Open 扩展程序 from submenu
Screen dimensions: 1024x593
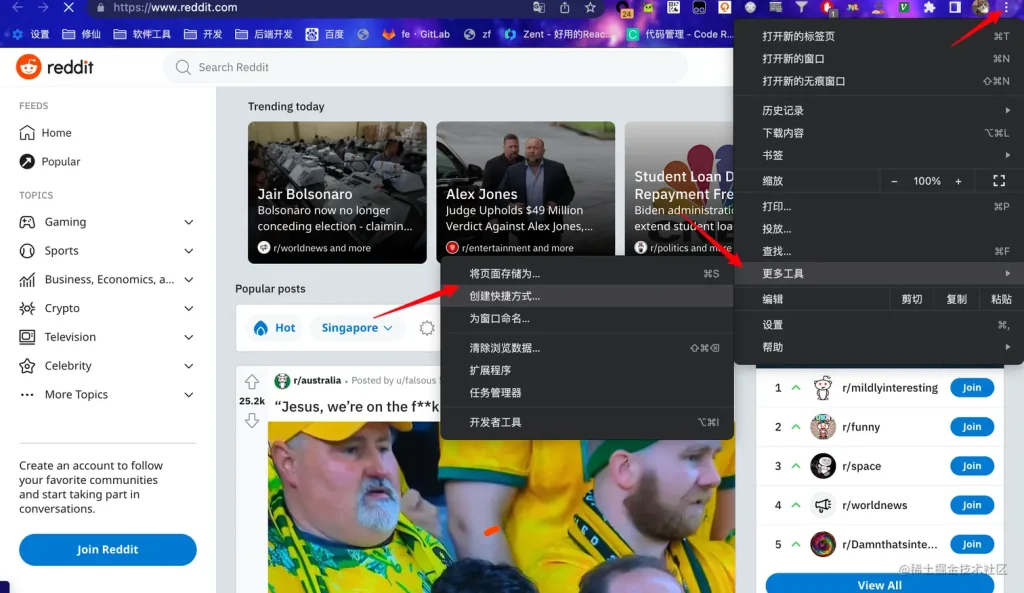pos(587,370)
